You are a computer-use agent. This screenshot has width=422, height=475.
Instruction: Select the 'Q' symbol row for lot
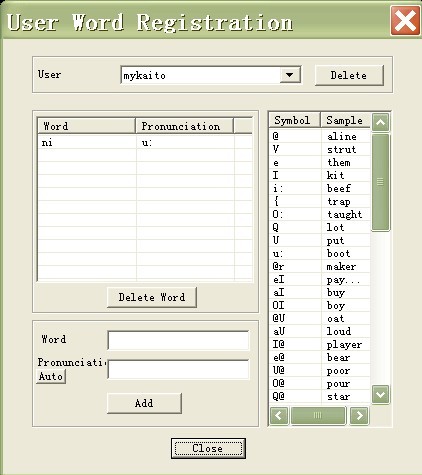click(x=320, y=227)
